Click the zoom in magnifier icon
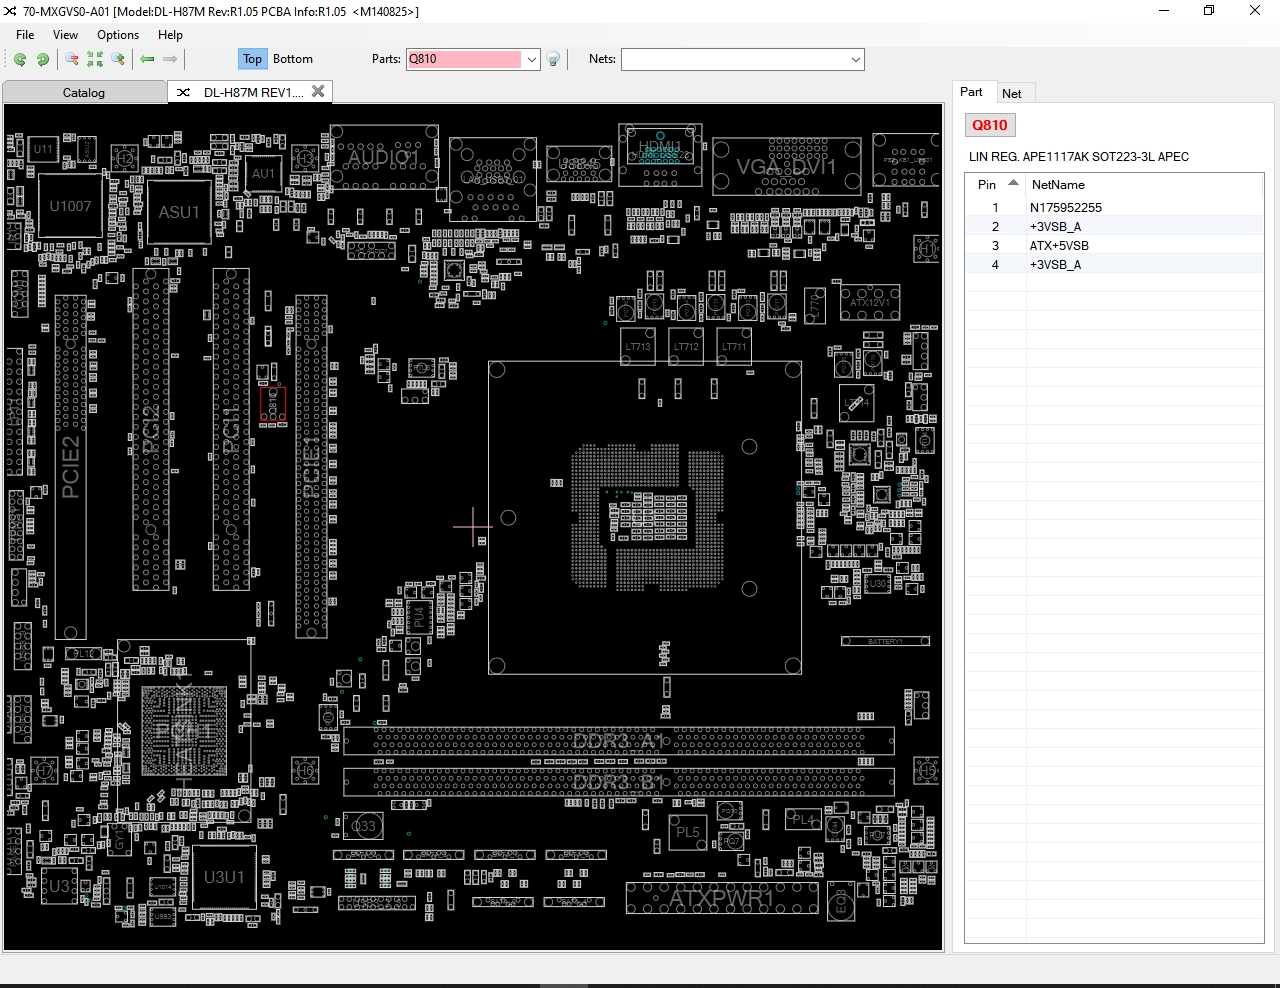 tap(118, 60)
